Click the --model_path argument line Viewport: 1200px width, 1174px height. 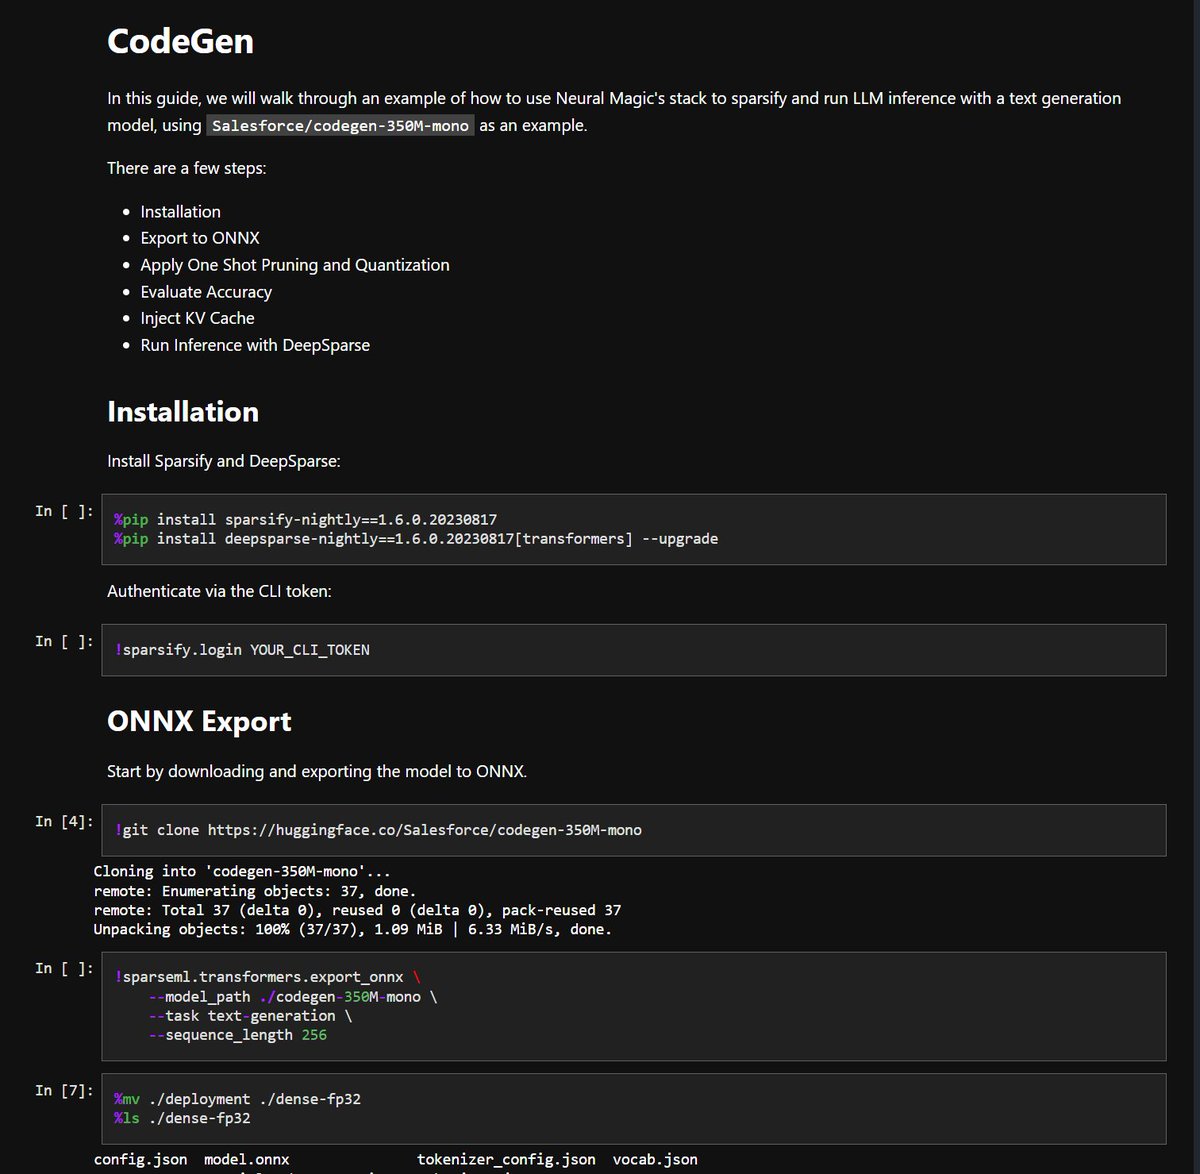[x=293, y=997]
